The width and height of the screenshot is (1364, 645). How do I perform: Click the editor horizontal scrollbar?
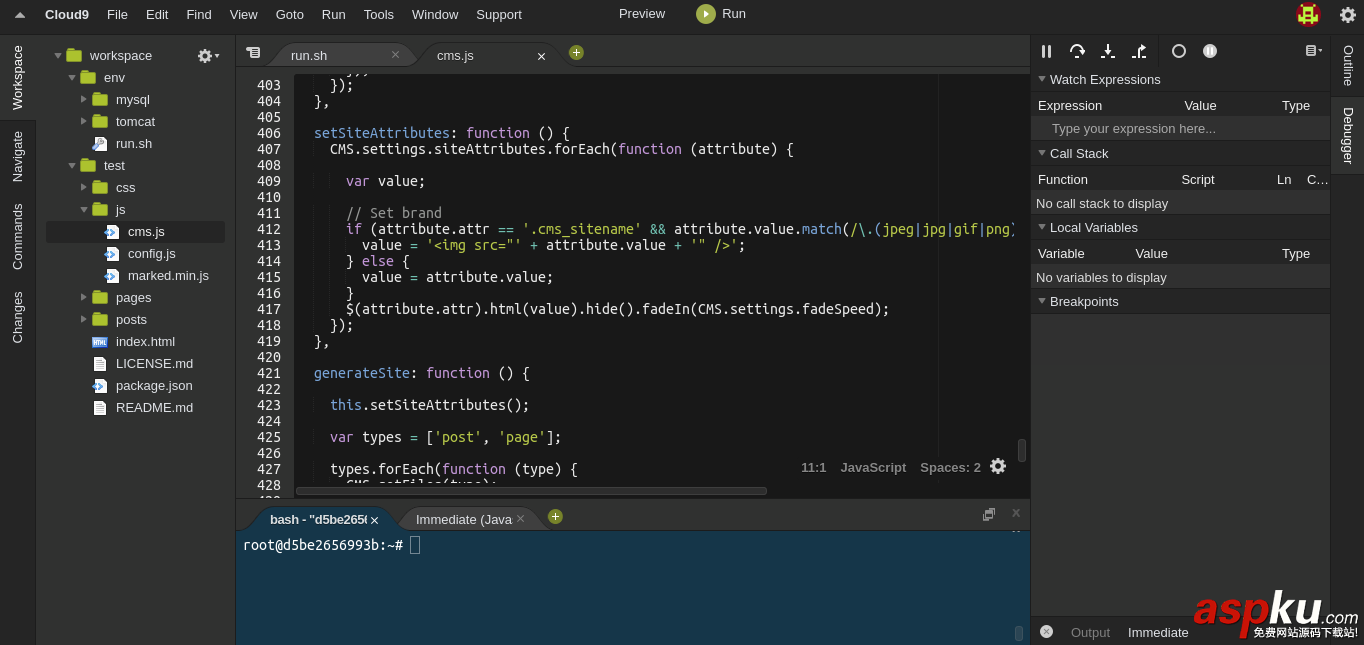pyautogui.click(x=531, y=491)
